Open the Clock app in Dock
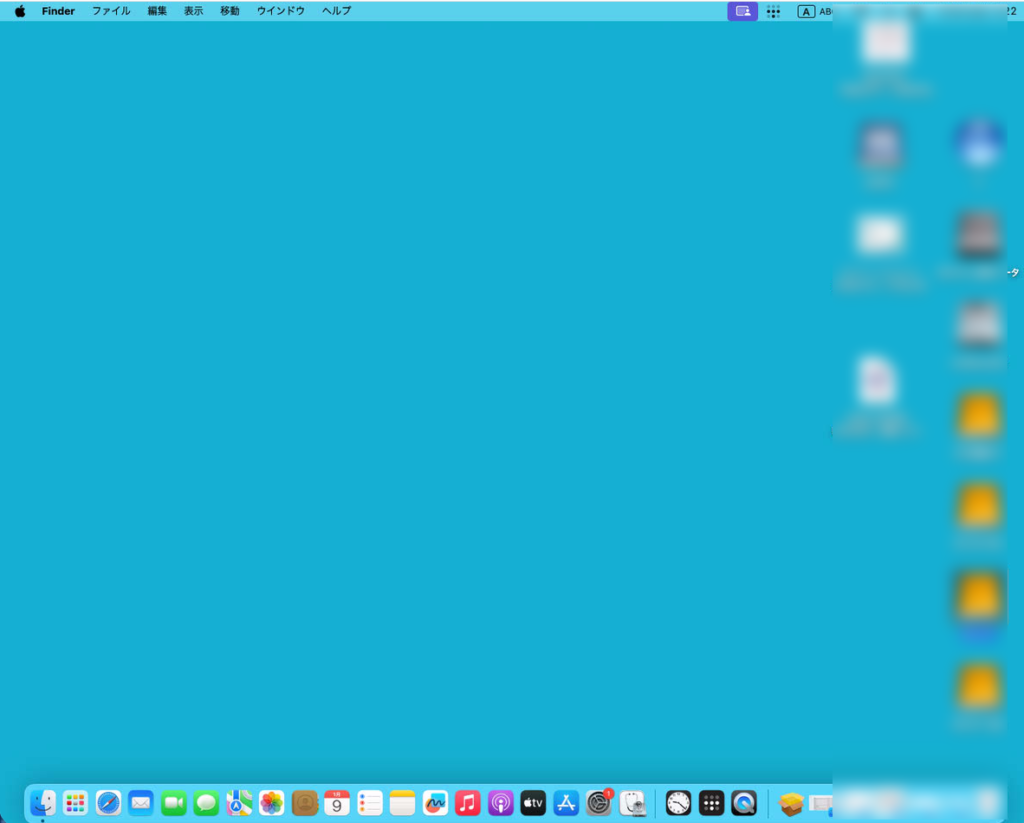 click(x=678, y=802)
